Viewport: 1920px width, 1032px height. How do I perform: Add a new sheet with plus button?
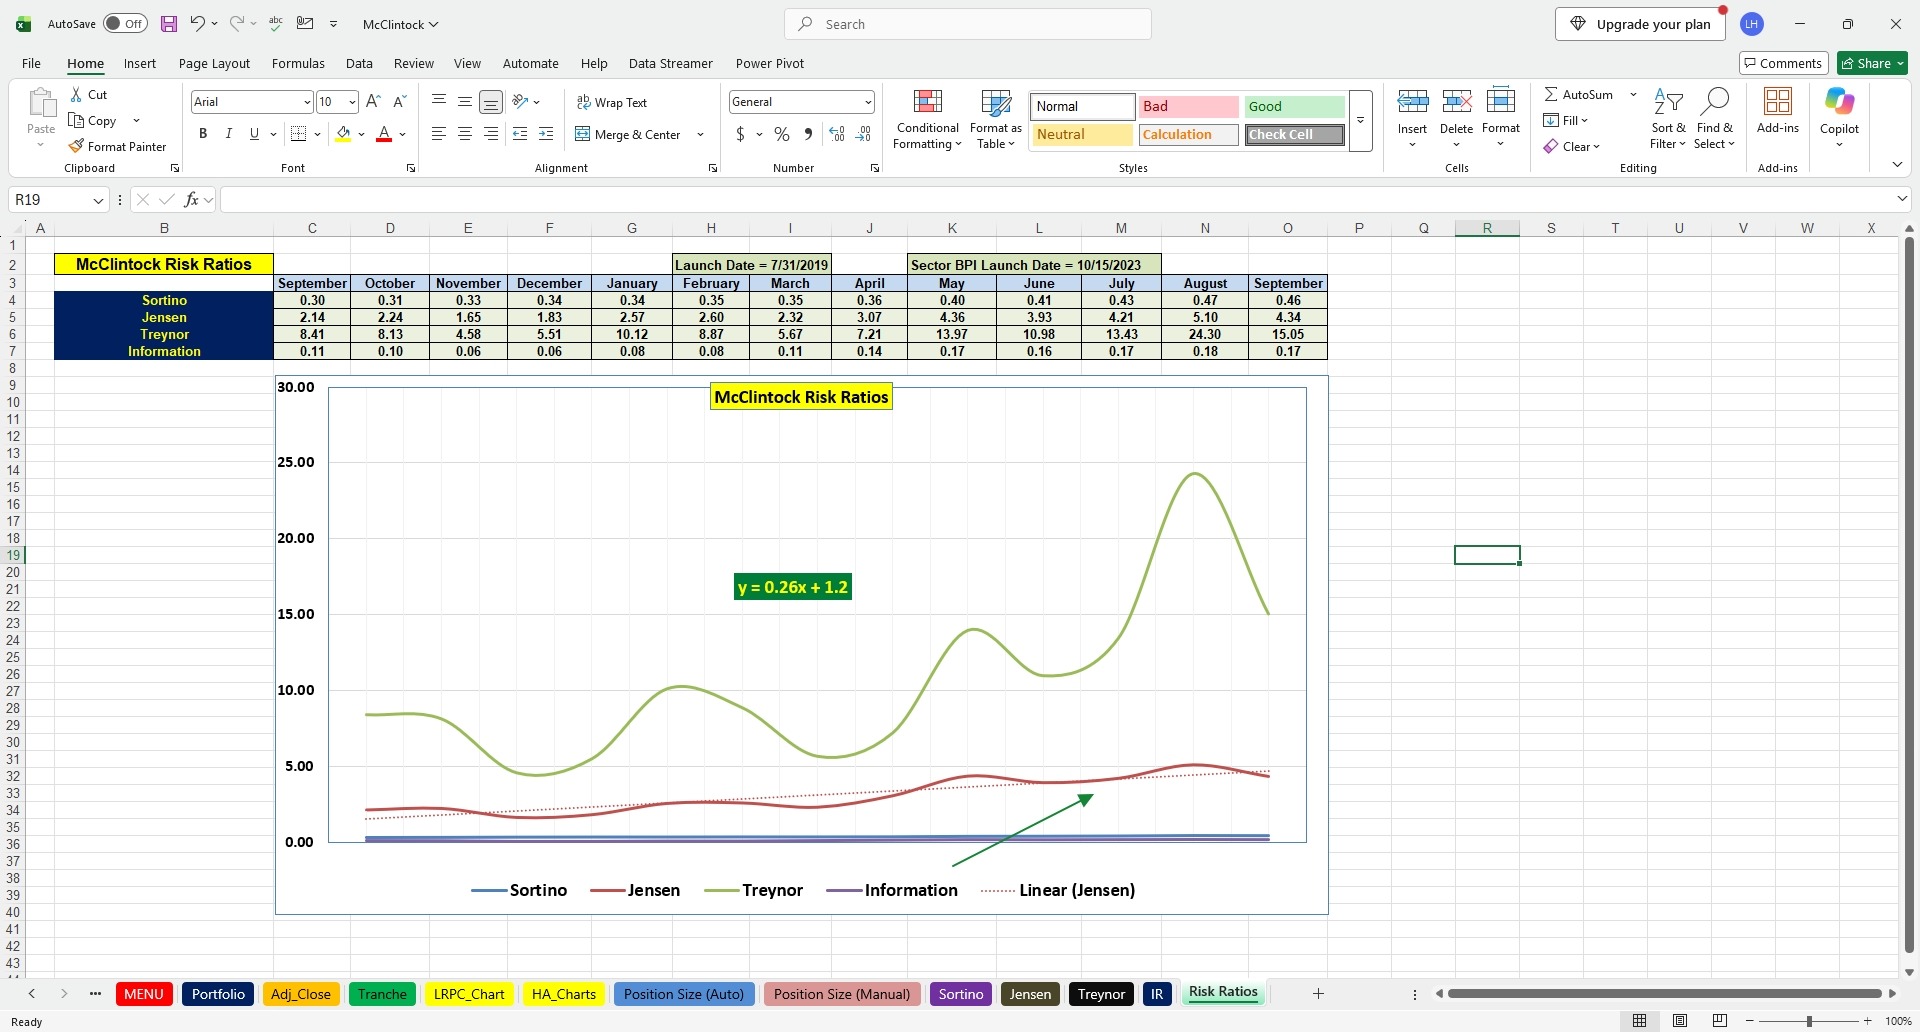click(x=1318, y=993)
